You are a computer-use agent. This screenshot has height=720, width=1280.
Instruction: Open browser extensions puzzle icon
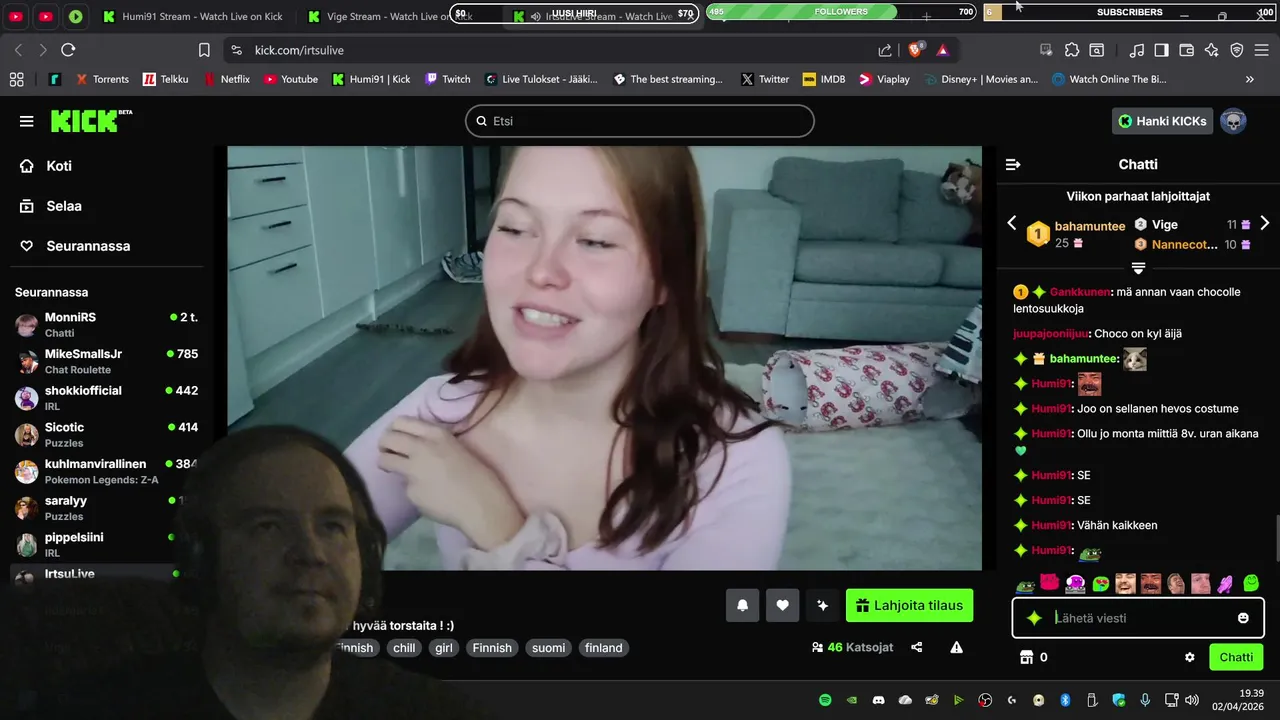(x=1072, y=50)
